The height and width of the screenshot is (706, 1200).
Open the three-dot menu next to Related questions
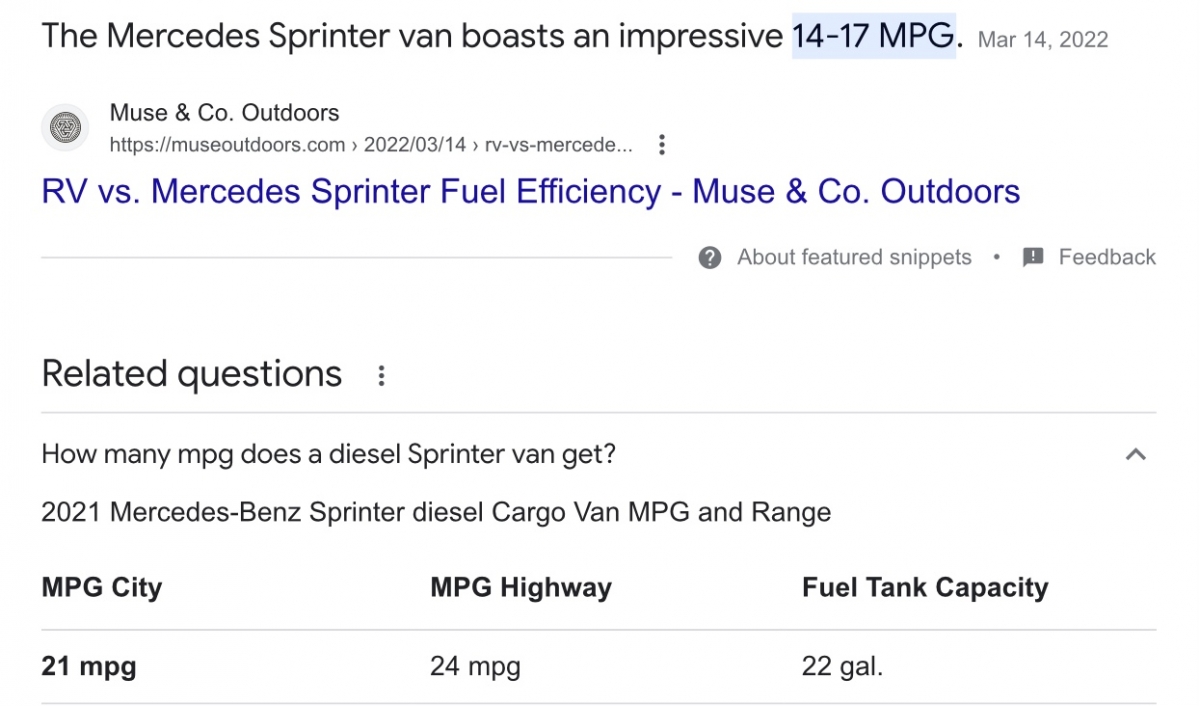[380, 376]
